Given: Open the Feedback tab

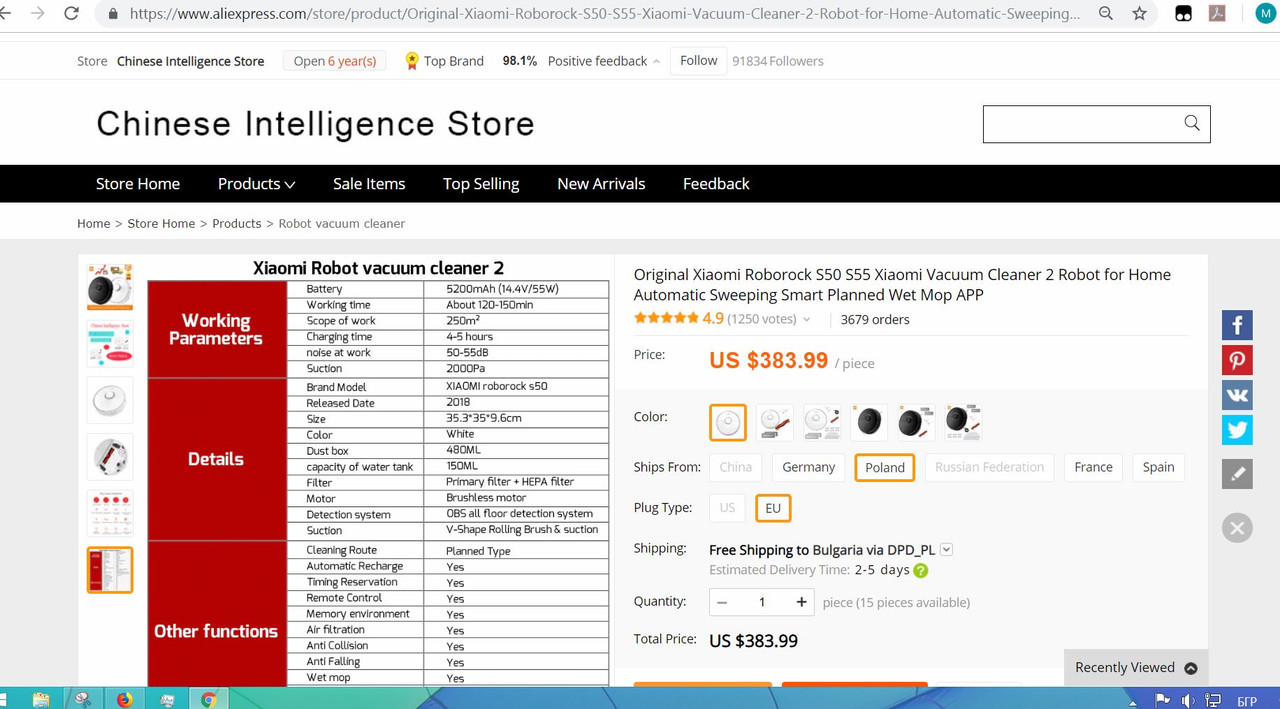Looking at the screenshot, I should (x=716, y=184).
